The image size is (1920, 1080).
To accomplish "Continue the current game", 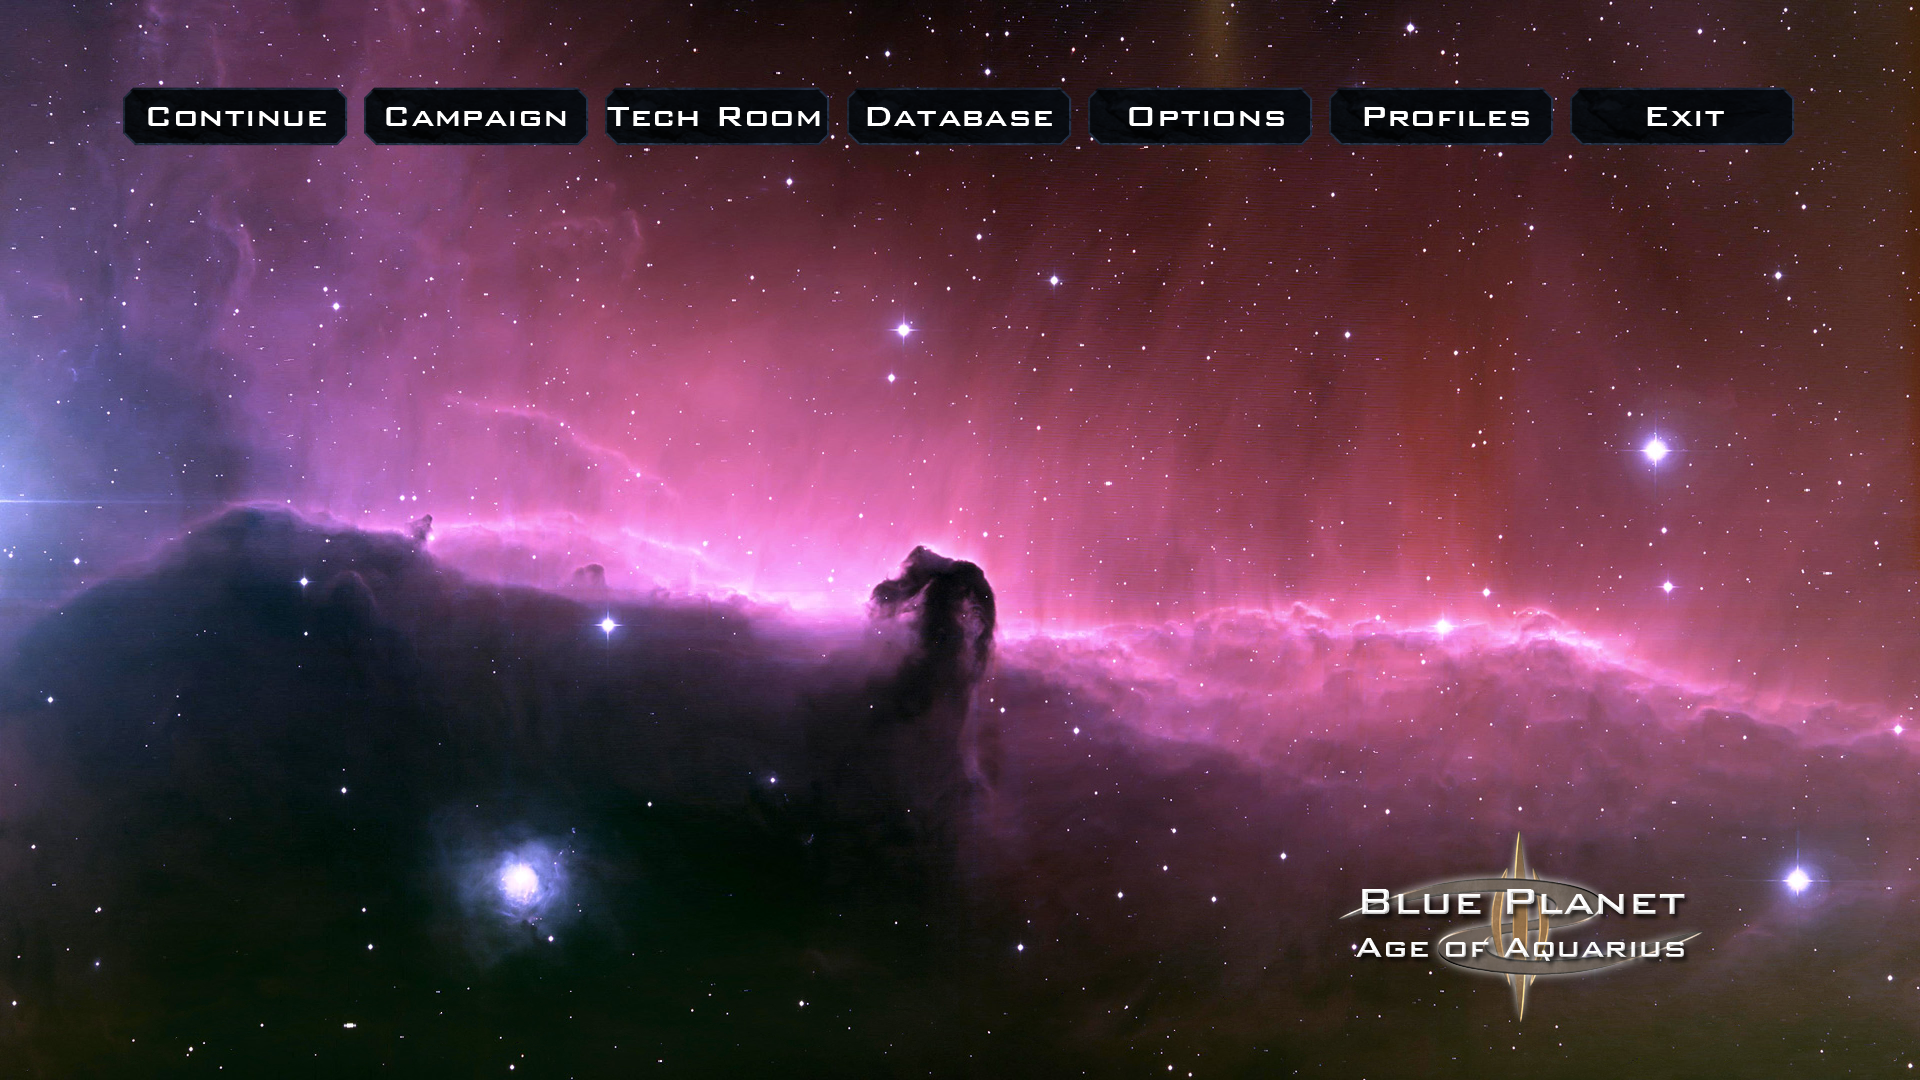I will [235, 117].
